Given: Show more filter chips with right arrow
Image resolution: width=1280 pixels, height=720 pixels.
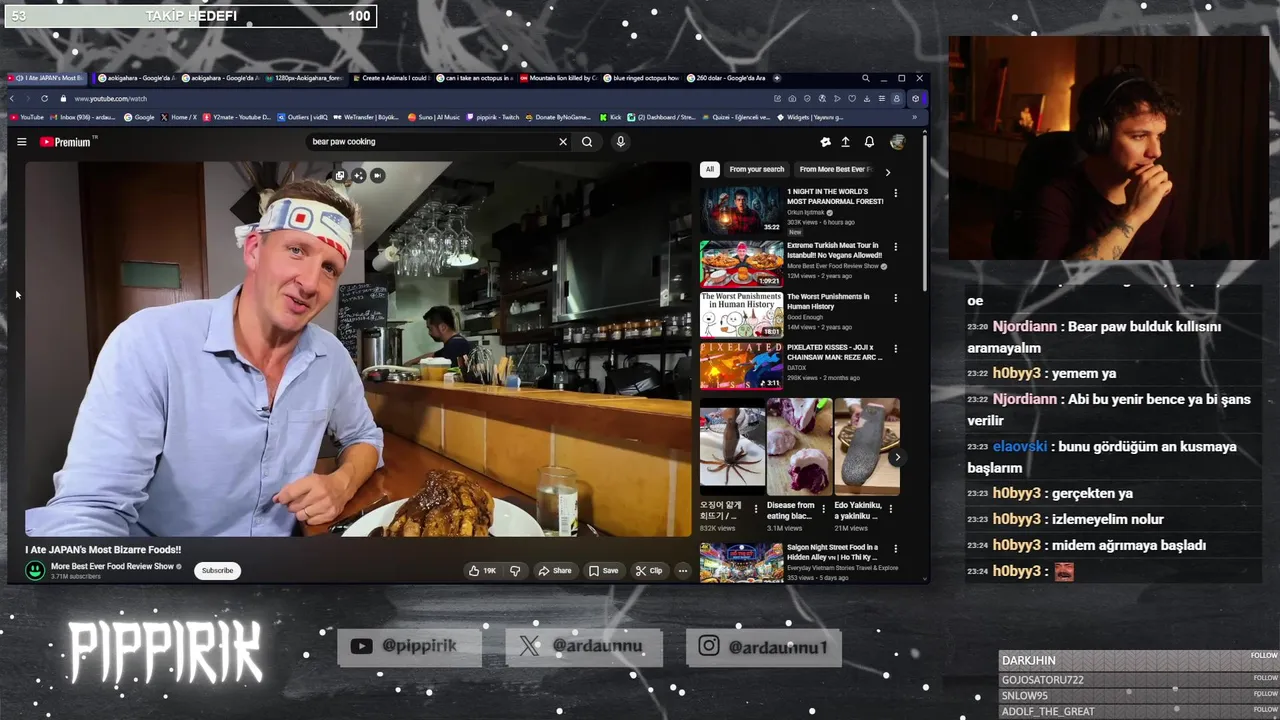Looking at the screenshot, I should tap(887, 171).
